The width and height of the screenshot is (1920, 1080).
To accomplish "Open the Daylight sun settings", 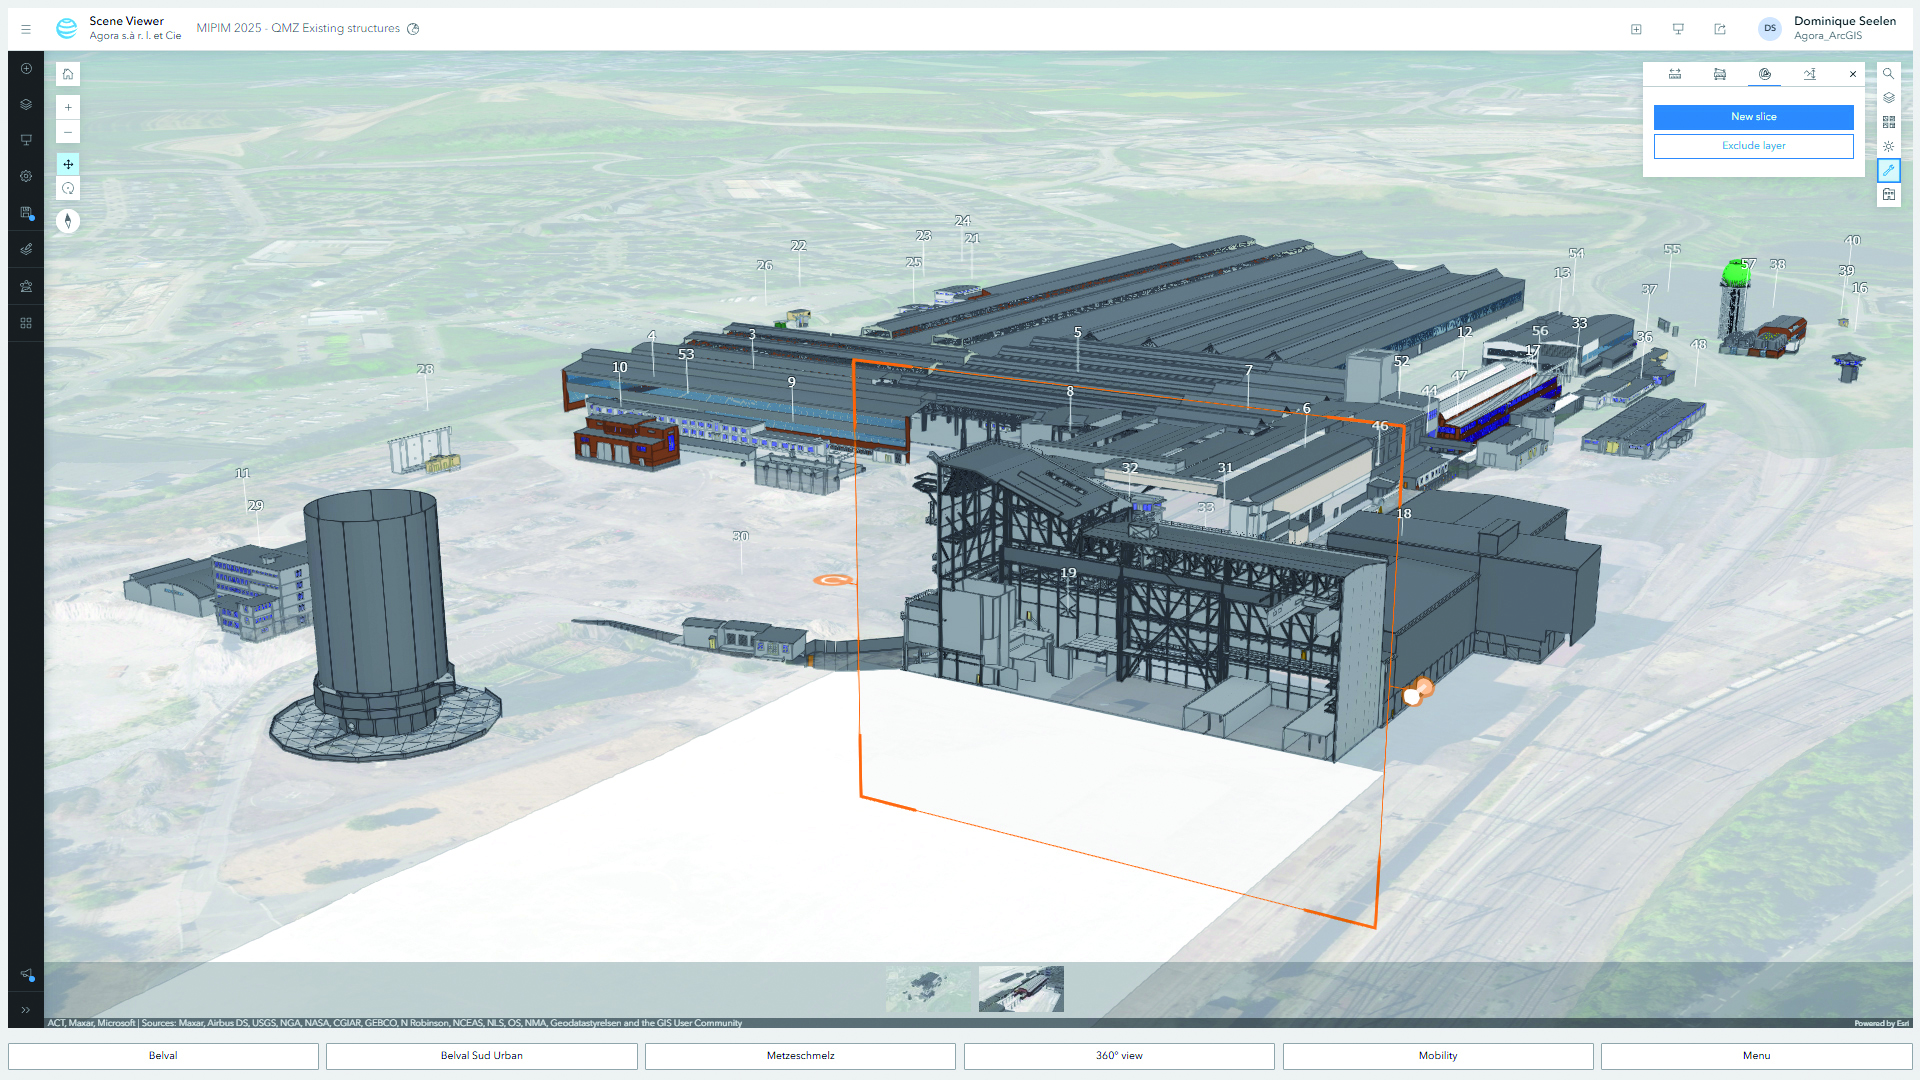I will pyautogui.click(x=1888, y=146).
